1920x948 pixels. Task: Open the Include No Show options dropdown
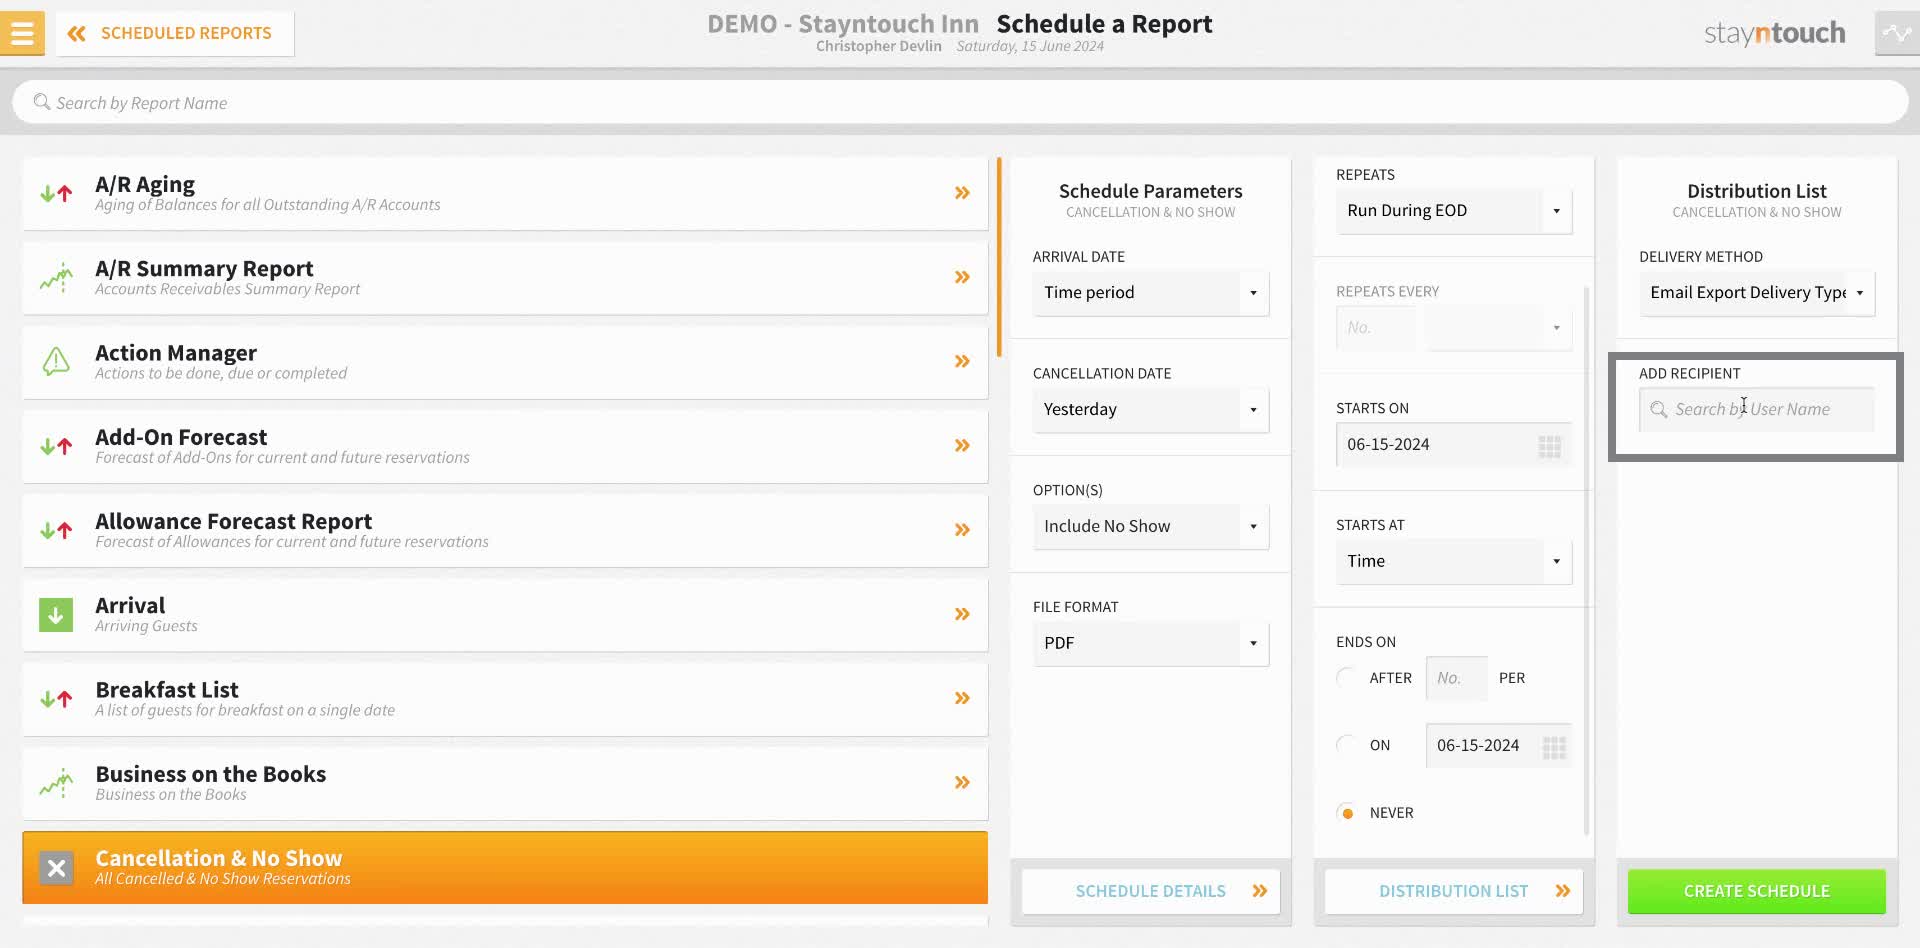click(1151, 527)
